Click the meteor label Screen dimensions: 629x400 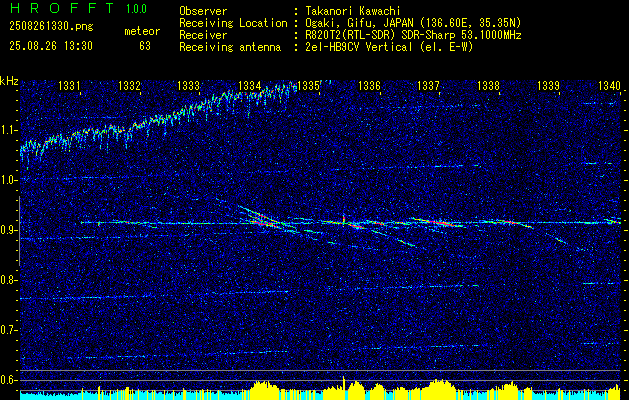tap(142, 31)
